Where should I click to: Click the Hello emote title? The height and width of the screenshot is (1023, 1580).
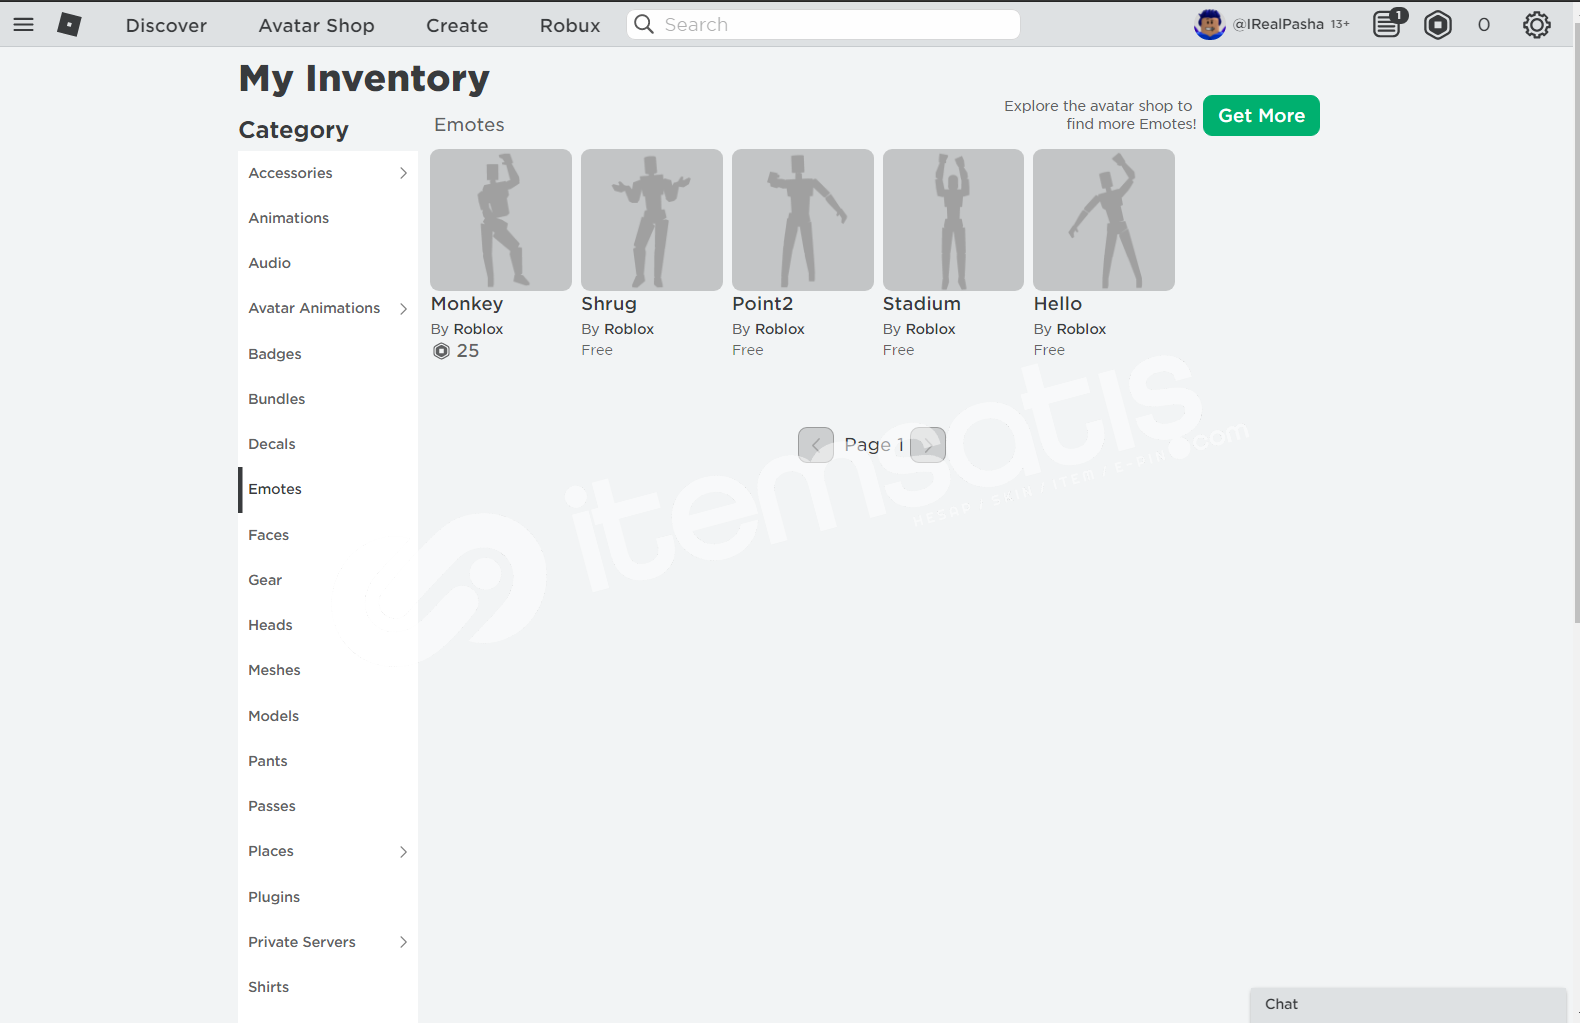tap(1058, 304)
